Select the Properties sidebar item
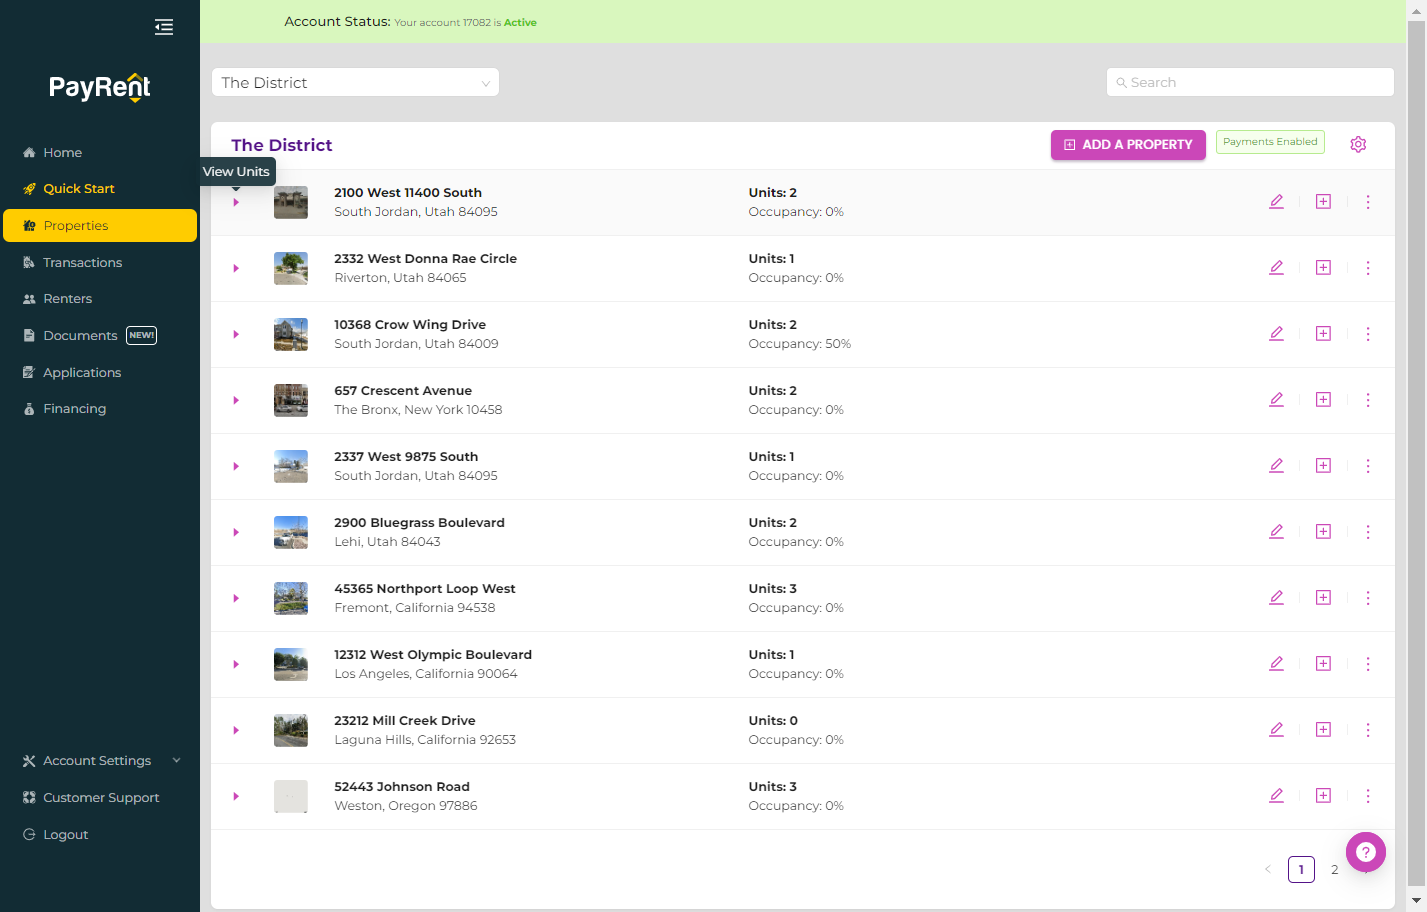This screenshot has height=912, width=1427. [x=100, y=226]
